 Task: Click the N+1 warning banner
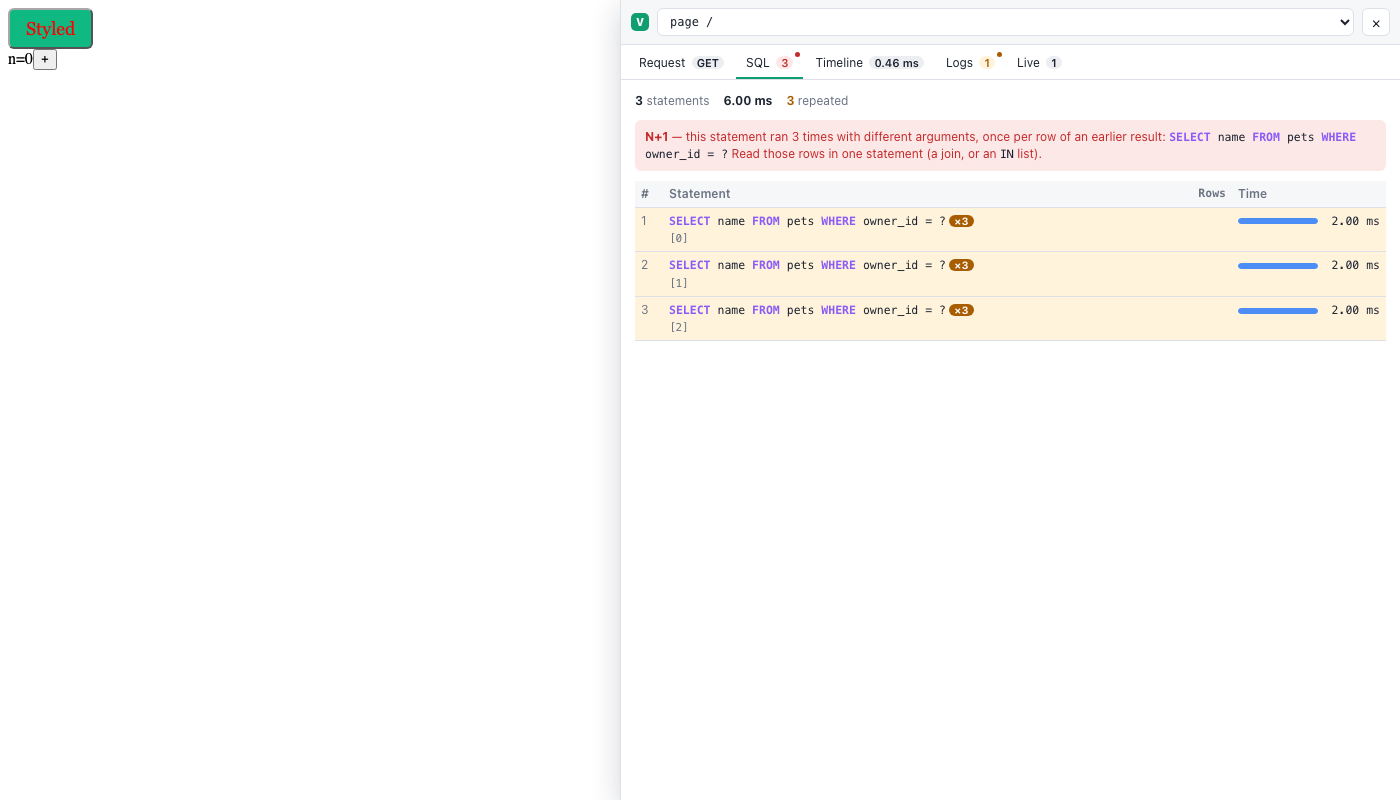[1010, 145]
